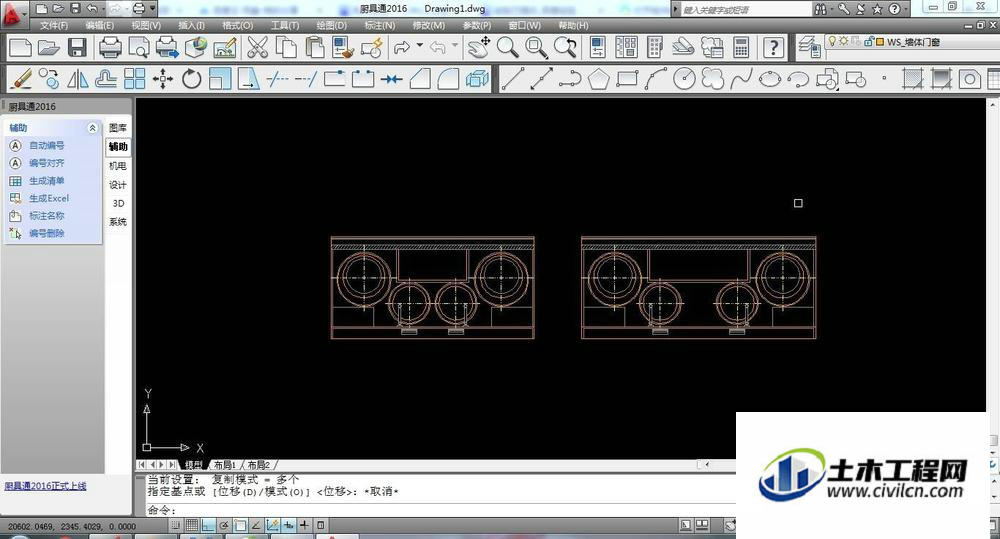Select the Revision Cloud tool
The image size is (1000, 539).
pyautogui.click(x=713, y=79)
